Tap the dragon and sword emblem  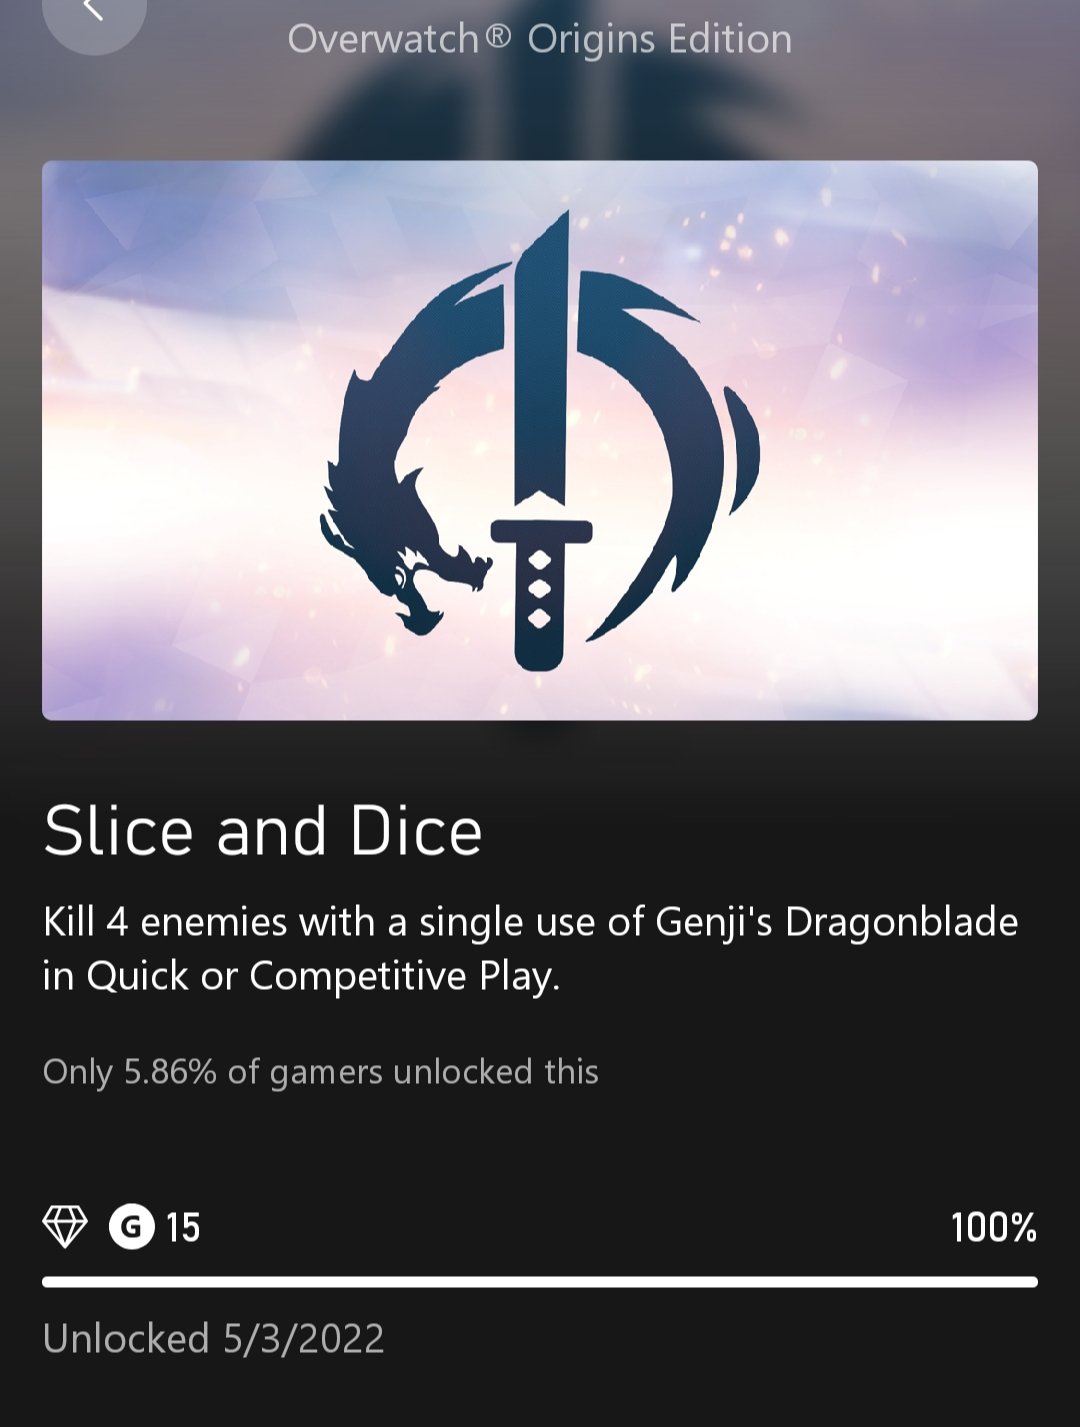point(540,440)
